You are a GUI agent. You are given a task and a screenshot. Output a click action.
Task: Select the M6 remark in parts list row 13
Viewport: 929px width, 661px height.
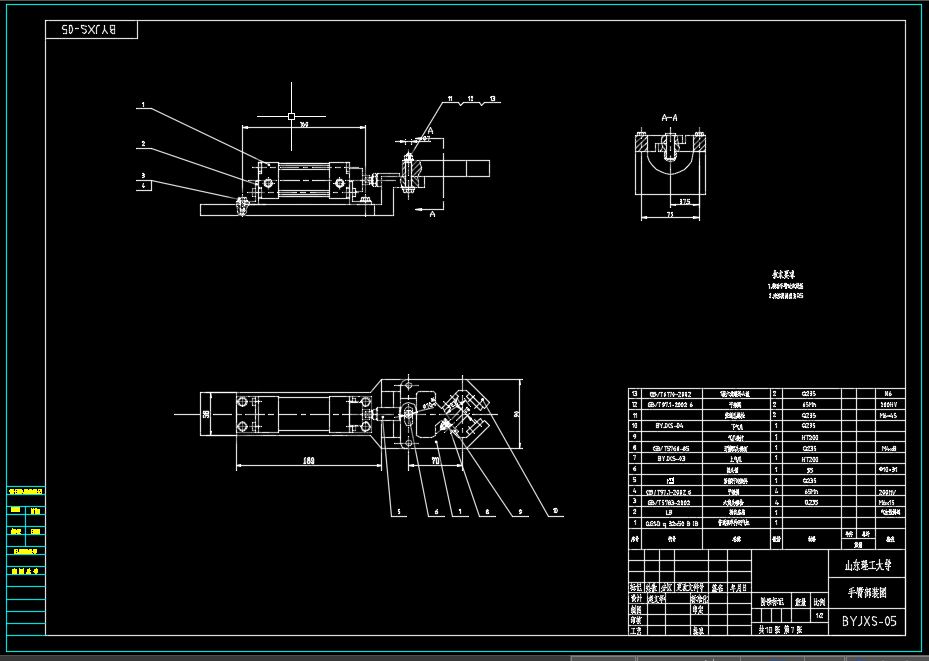tap(888, 393)
